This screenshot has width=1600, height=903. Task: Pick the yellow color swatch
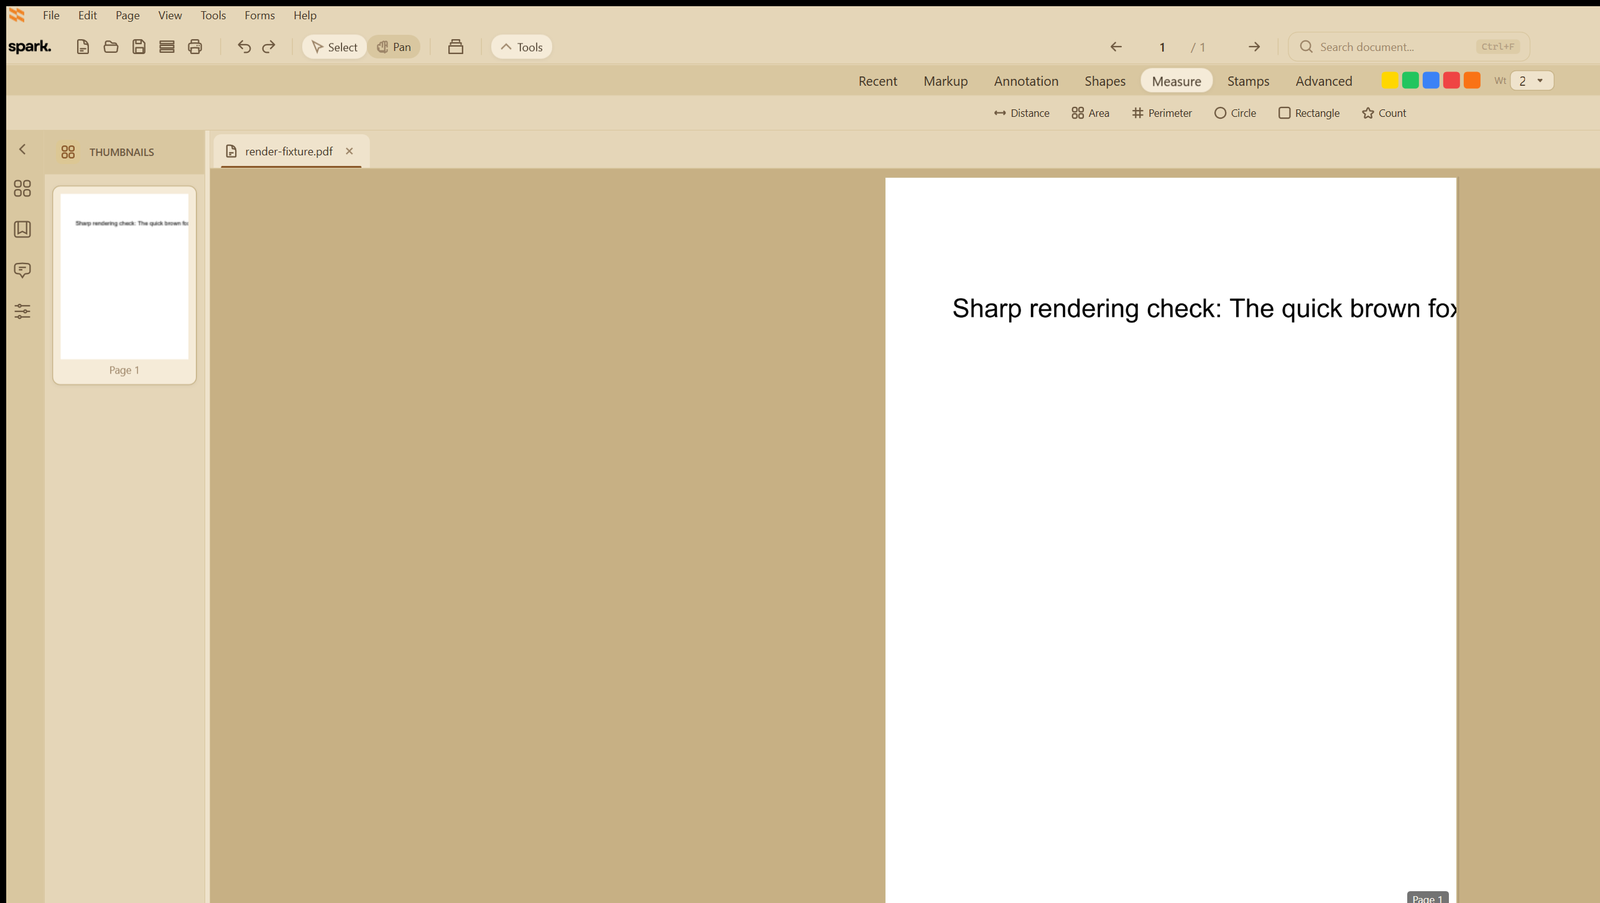(x=1390, y=80)
